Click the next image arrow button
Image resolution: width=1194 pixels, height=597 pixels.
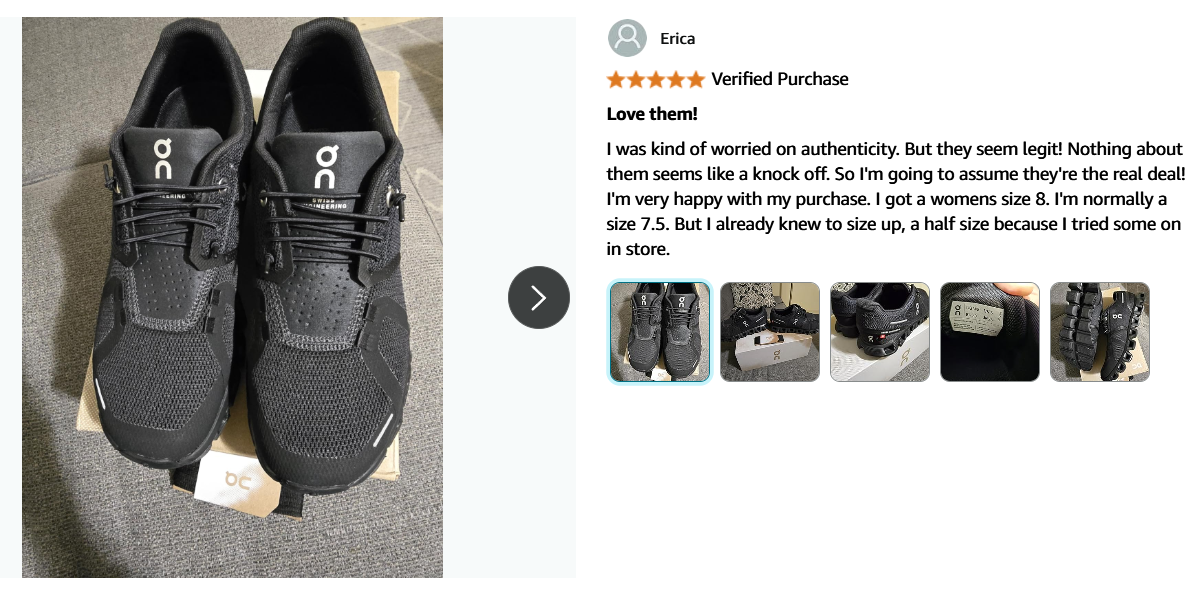pos(538,297)
